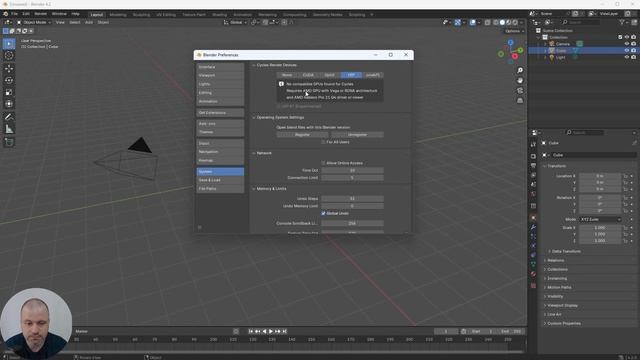
Task: Jump to the timeline start
Action: pyautogui.click(x=251, y=331)
